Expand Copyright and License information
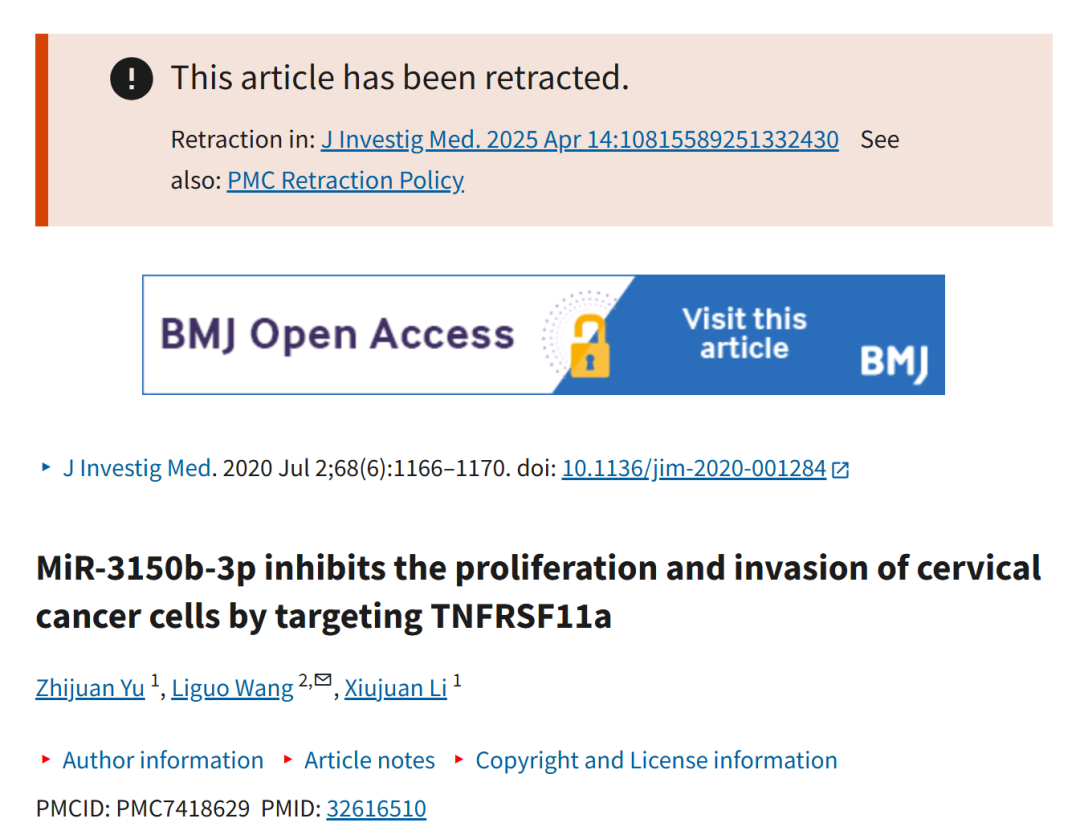 tap(656, 760)
